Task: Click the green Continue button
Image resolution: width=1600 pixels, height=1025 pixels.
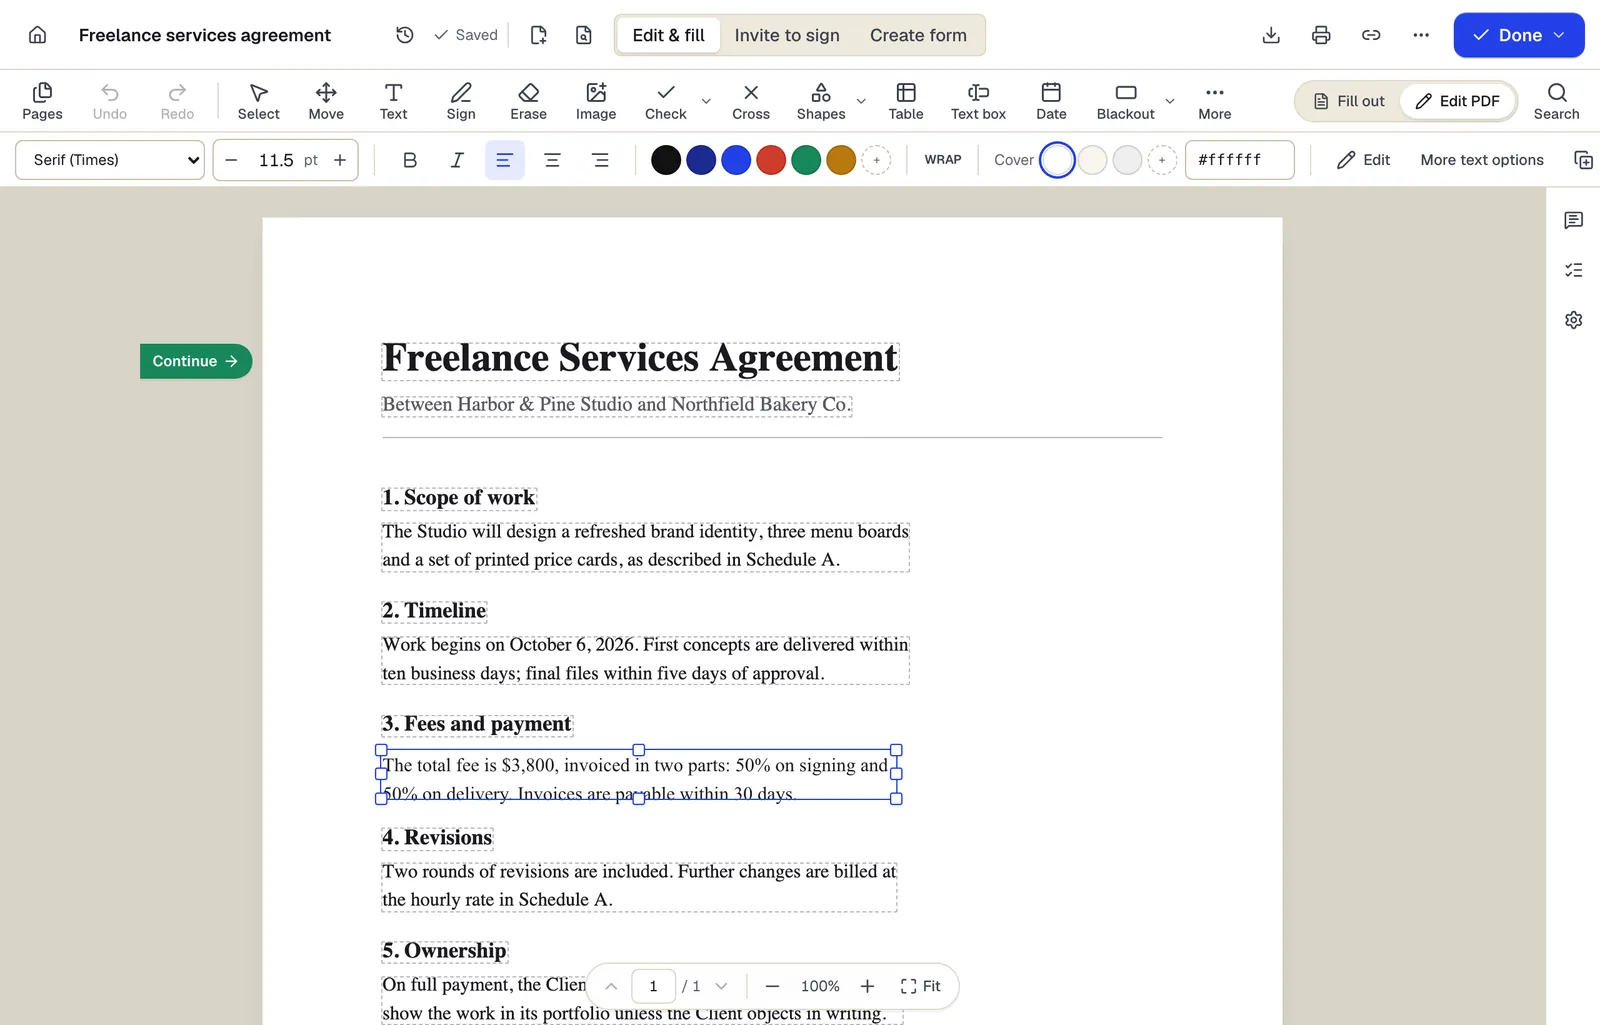Action: [196, 361]
